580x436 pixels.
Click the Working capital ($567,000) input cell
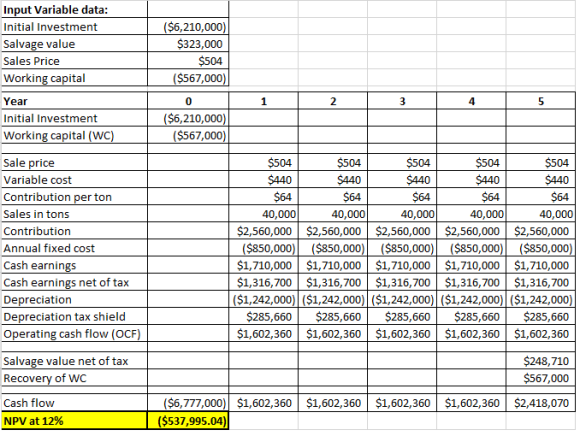coord(188,78)
